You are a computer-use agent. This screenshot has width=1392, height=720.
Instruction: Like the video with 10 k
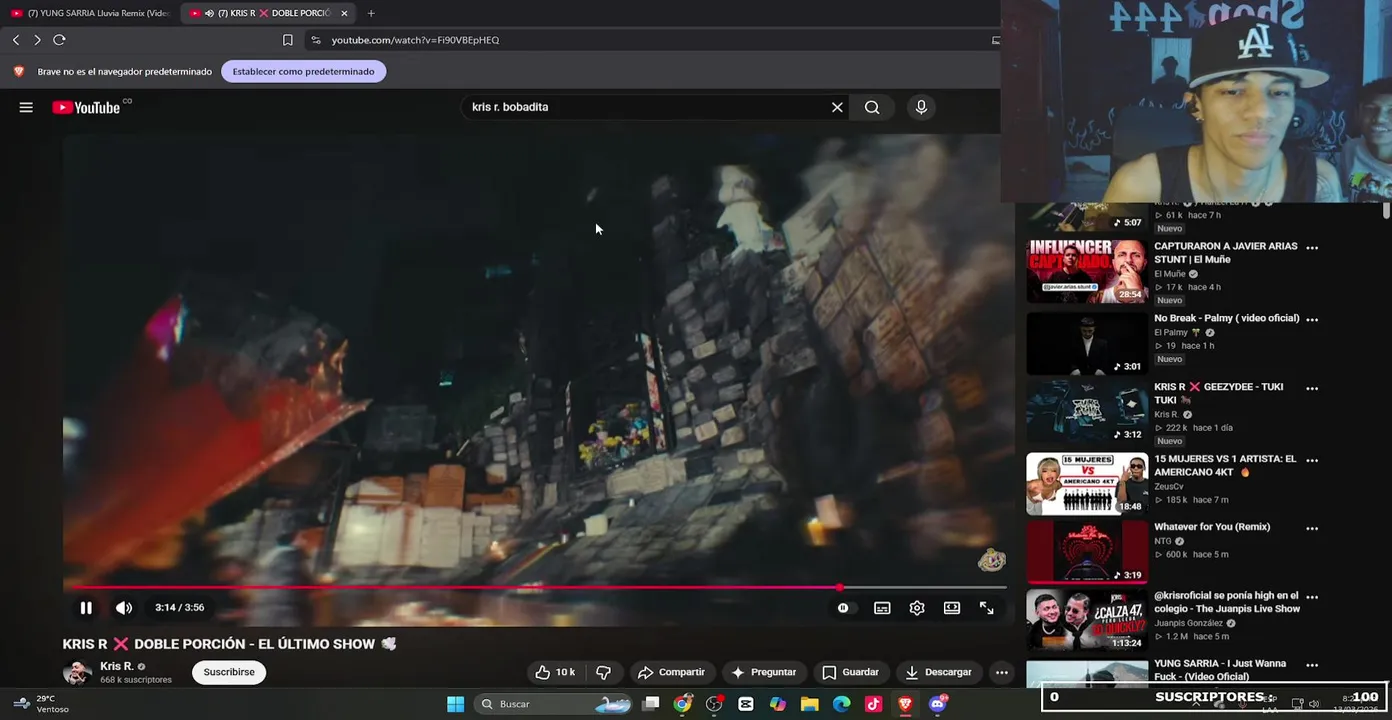click(x=555, y=672)
